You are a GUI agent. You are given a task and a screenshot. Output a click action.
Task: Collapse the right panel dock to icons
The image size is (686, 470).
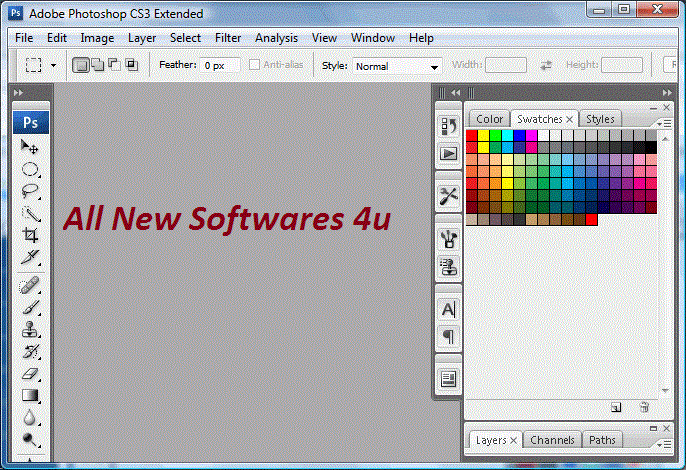(x=667, y=93)
